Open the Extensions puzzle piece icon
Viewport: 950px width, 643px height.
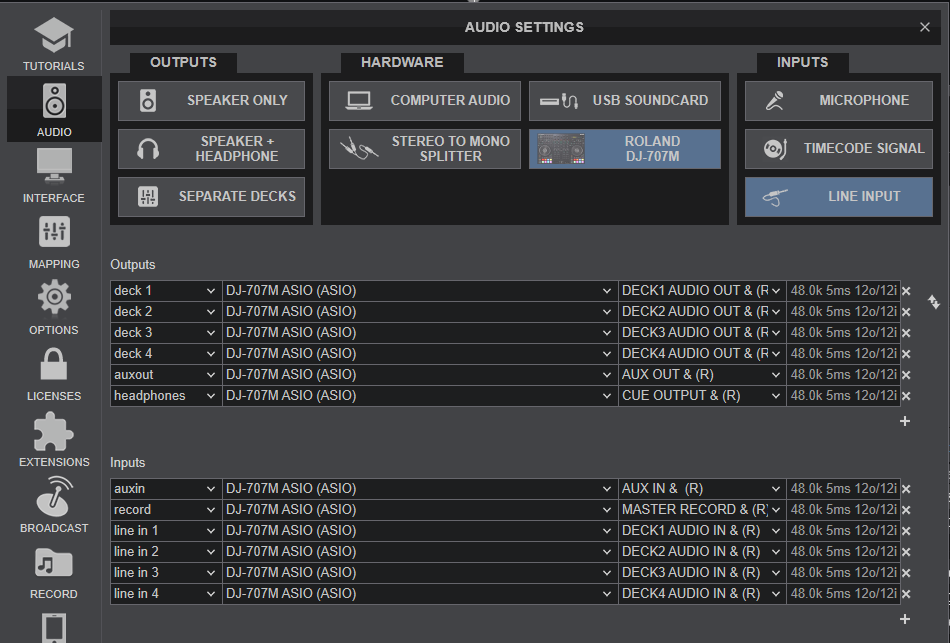[x=54, y=431]
